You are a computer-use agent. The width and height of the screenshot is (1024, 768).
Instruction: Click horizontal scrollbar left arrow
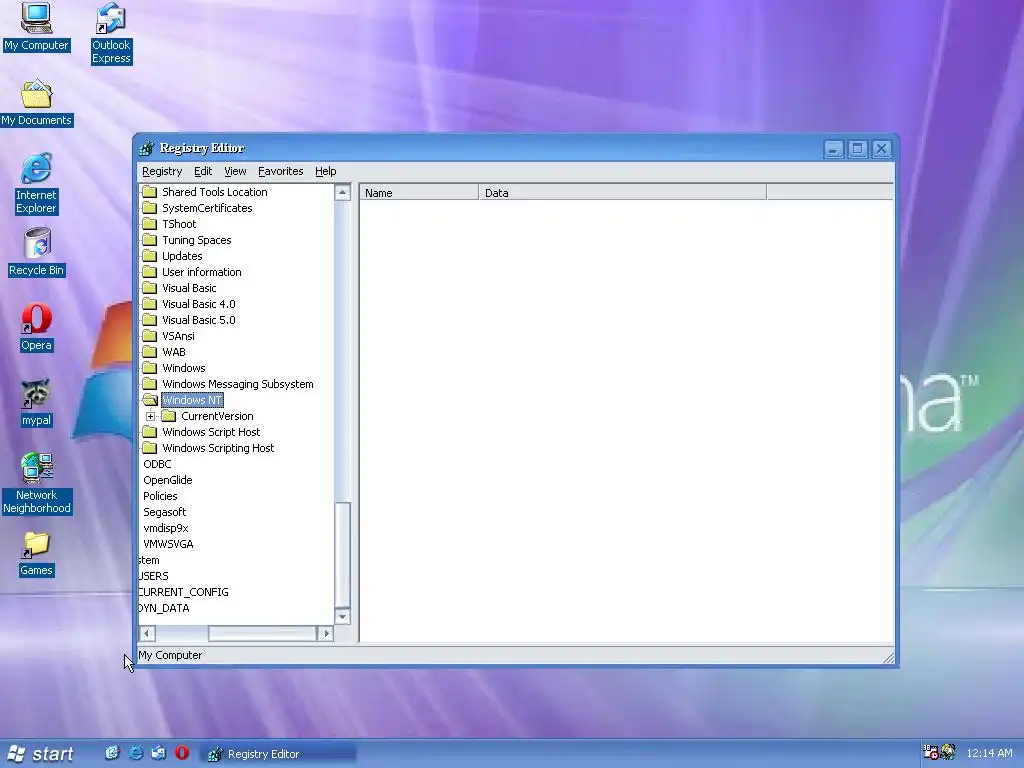click(147, 633)
